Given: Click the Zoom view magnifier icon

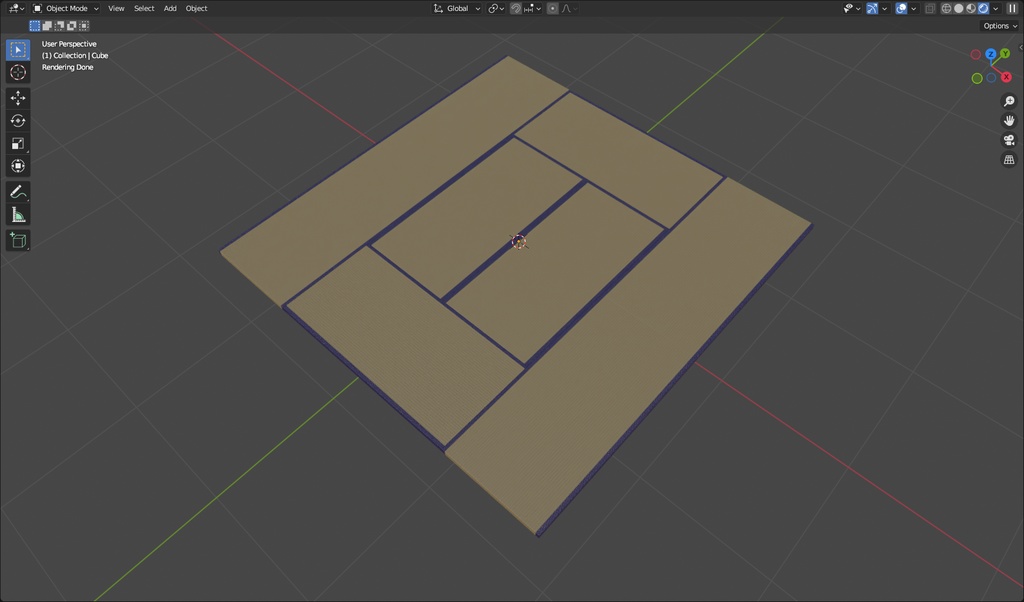Looking at the screenshot, I should click(1009, 101).
